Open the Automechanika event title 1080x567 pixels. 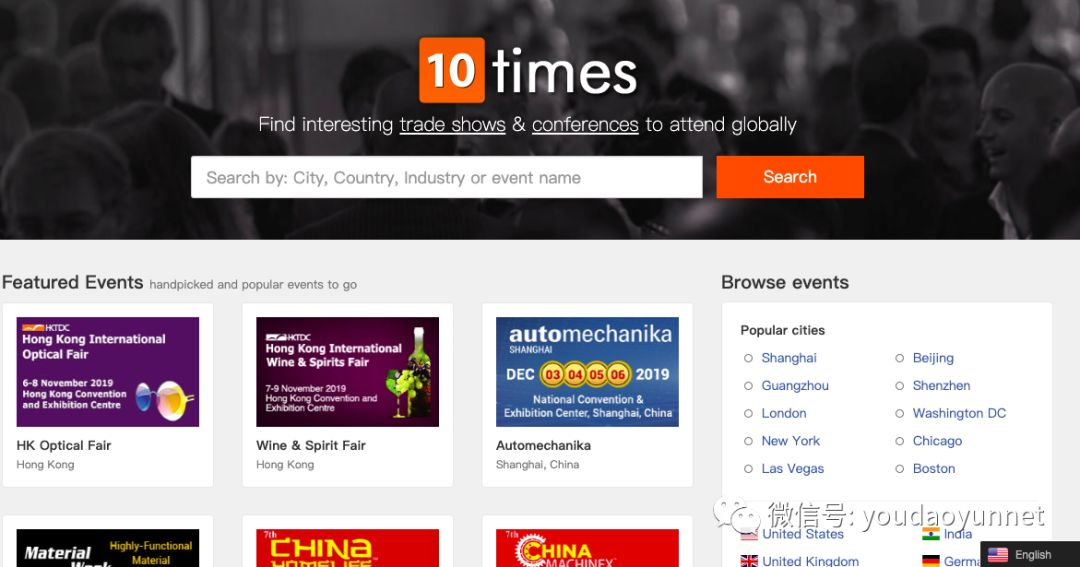(x=543, y=446)
